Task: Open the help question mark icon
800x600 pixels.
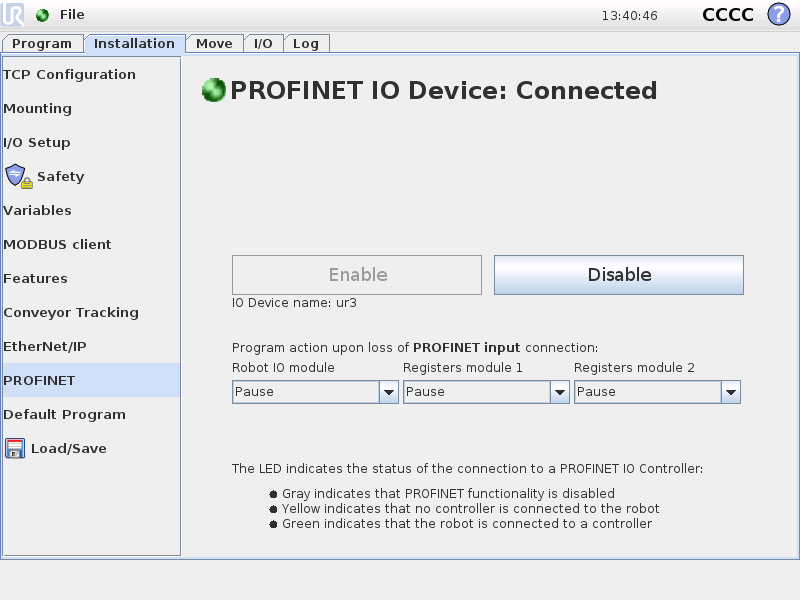Action: click(x=779, y=14)
